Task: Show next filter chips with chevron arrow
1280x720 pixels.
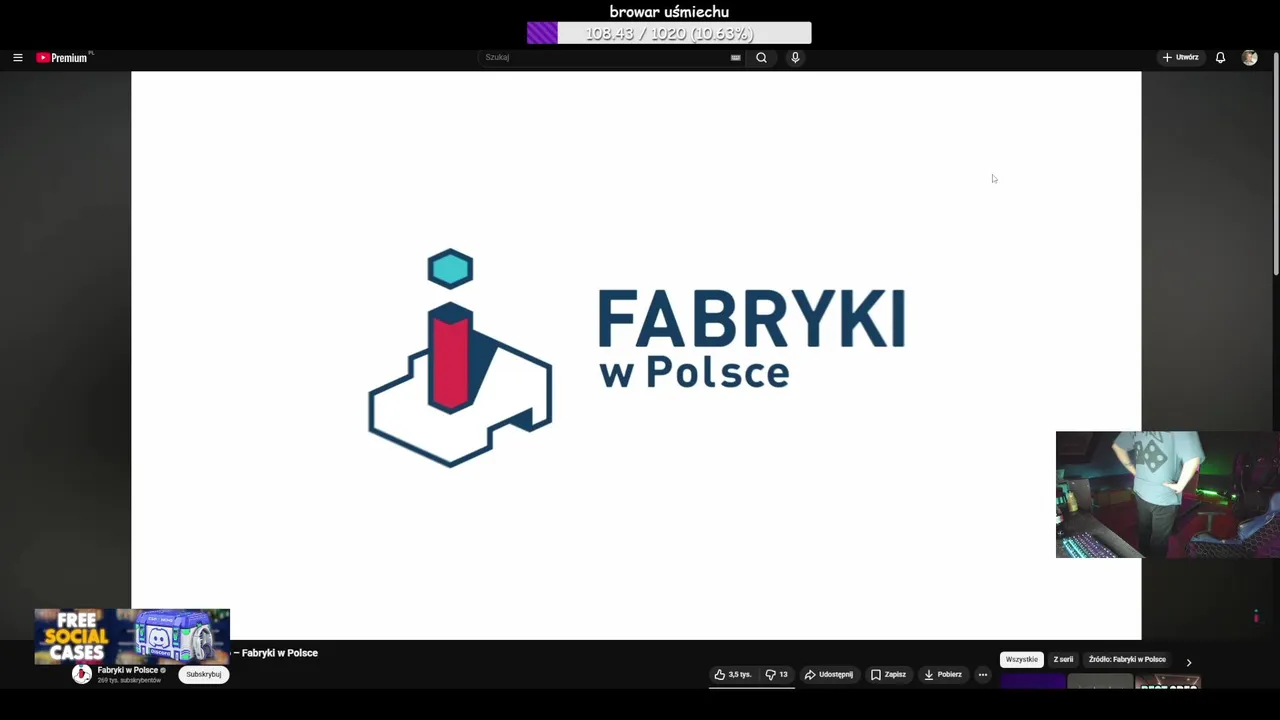Action: tap(1188, 662)
